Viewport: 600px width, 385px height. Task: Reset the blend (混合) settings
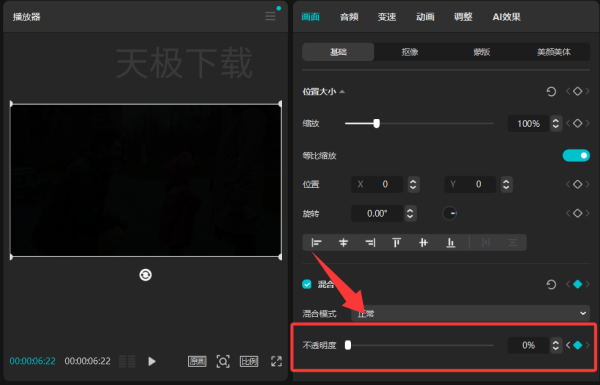[x=551, y=284]
